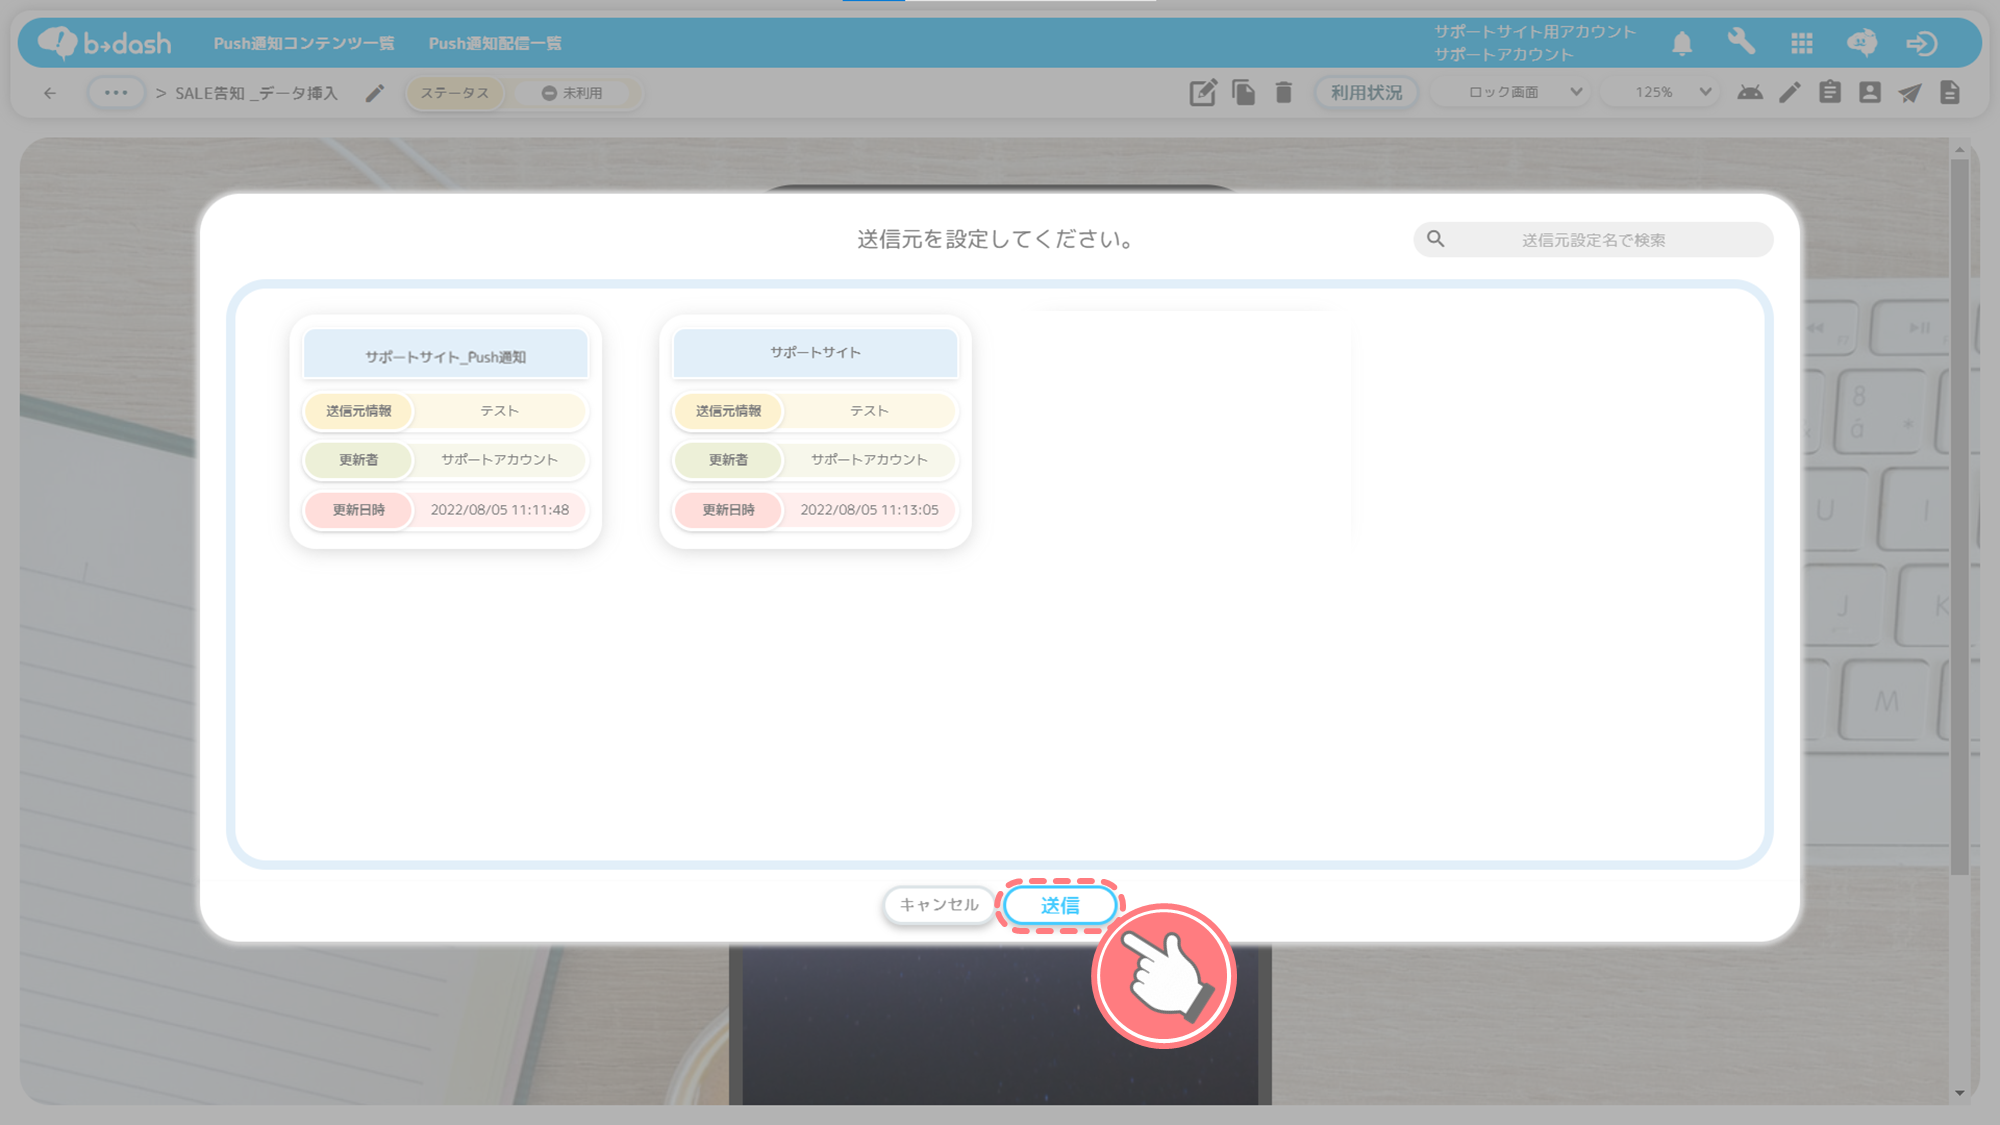
Task: Open the 125% zoom dropdown
Action: click(1672, 93)
